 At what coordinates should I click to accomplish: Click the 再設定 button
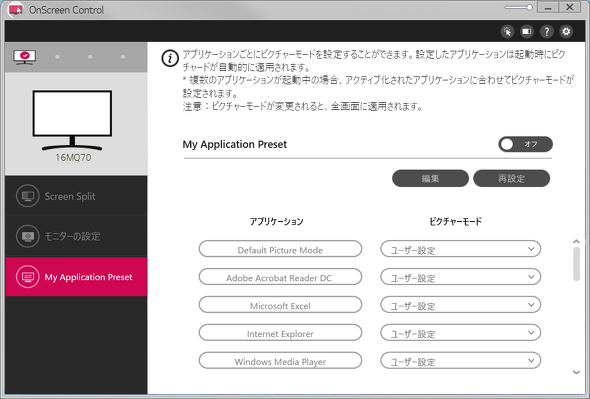point(511,178)
